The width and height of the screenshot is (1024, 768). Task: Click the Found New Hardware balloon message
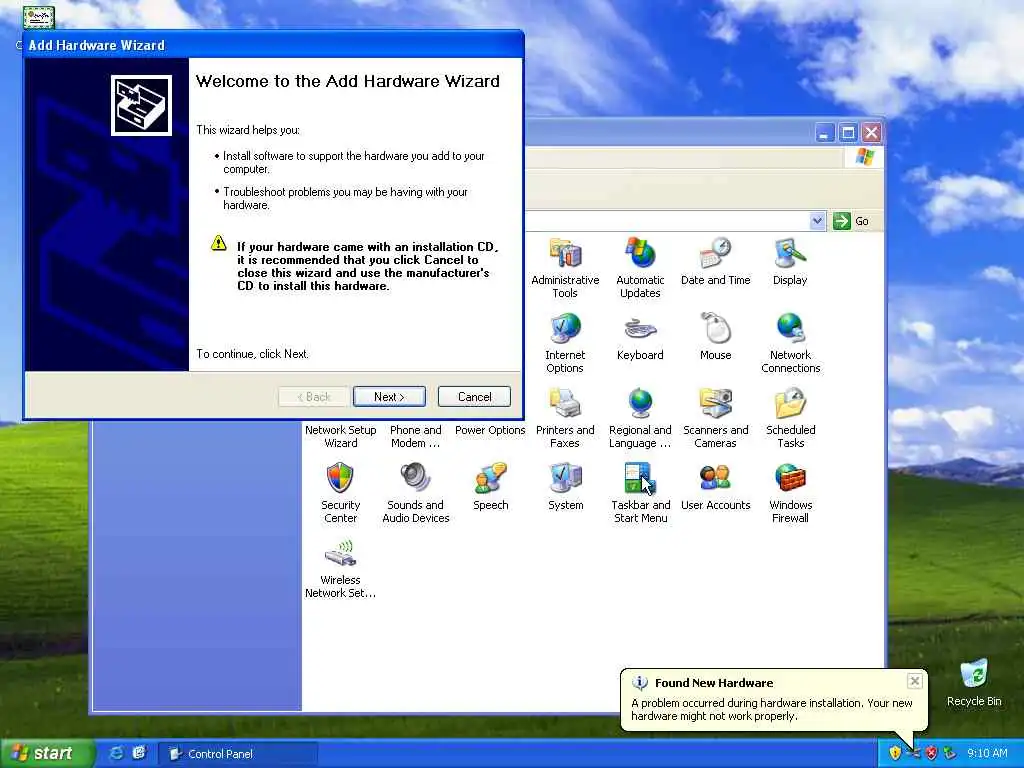771,709
